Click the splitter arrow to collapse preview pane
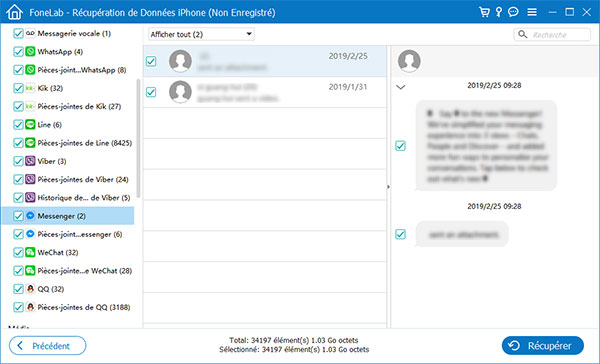 coord(388,187)
